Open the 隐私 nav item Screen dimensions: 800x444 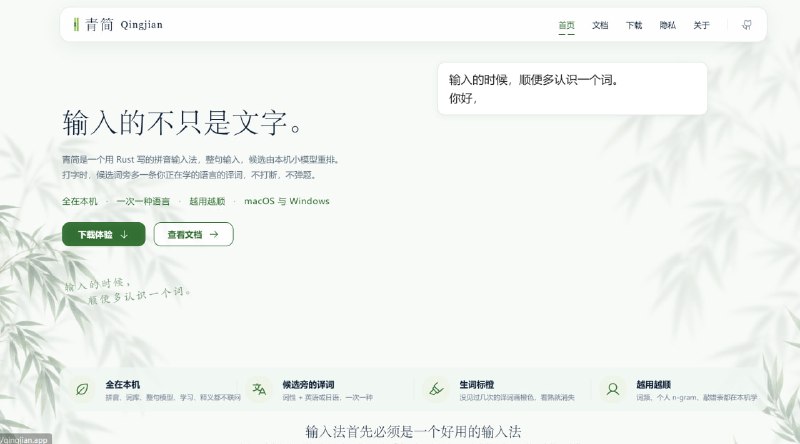tap(667, 25)
